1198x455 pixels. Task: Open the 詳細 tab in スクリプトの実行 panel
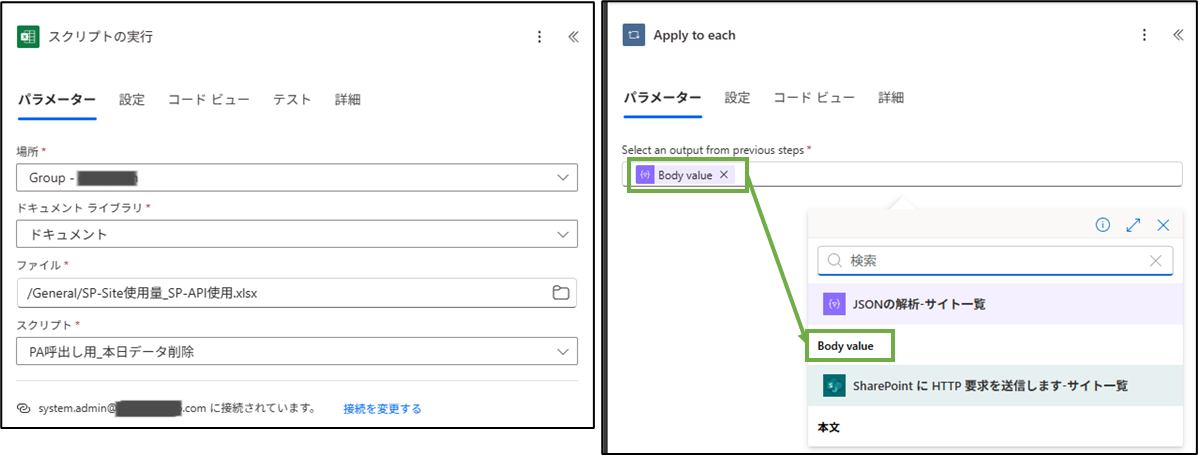point(348,99)
